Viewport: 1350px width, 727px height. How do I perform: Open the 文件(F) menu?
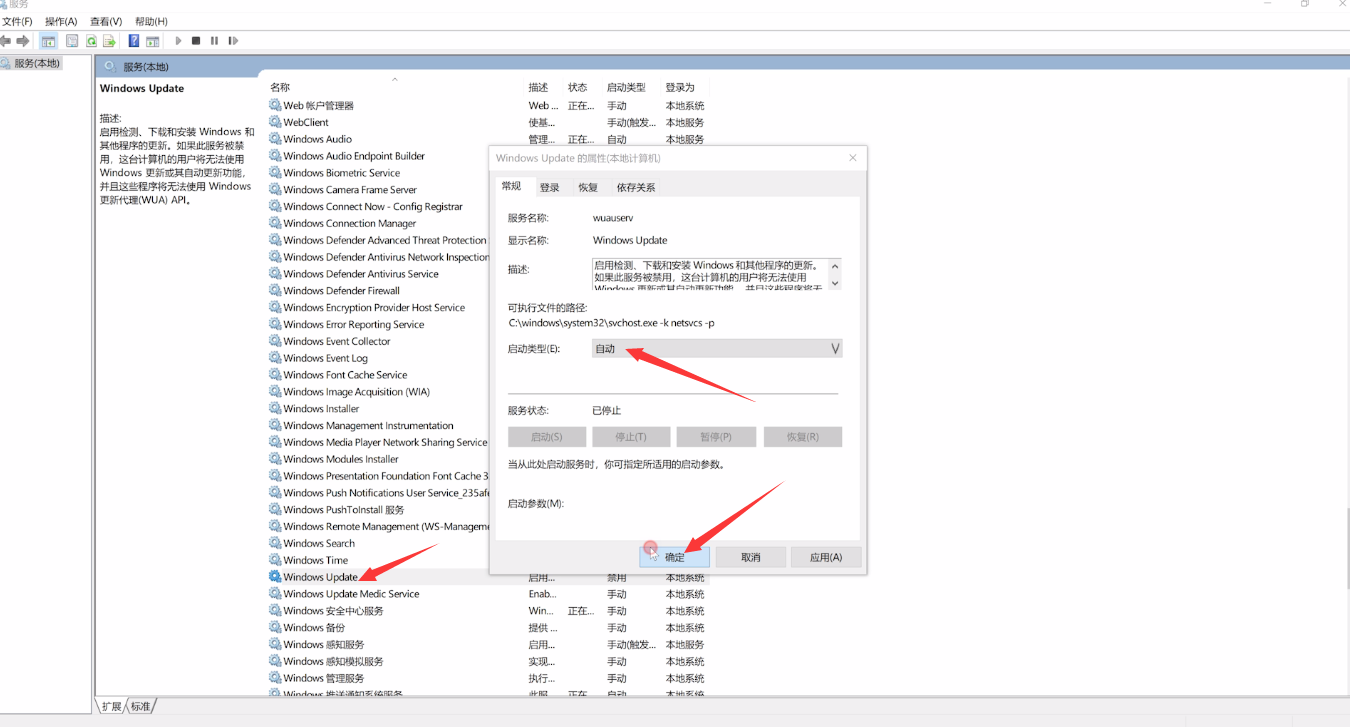(17, 21)
